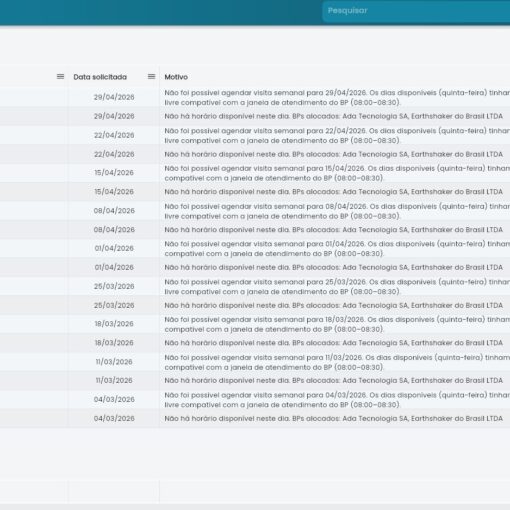Select motivo 'visita semanal para 18/03/2026'

point(337,324)
